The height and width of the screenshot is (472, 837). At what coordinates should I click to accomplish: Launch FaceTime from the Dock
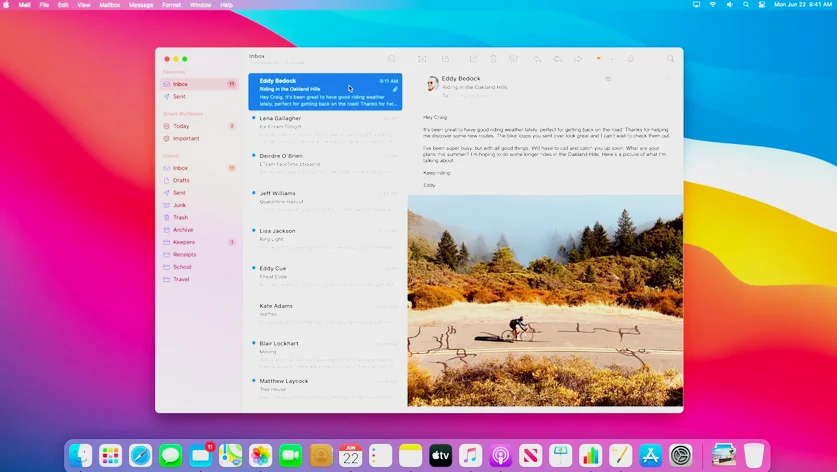pos(290,455)
